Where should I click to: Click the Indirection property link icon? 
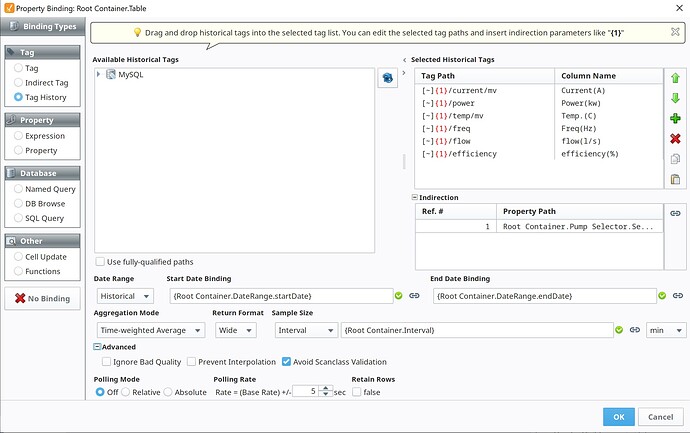tap(675, 213)
